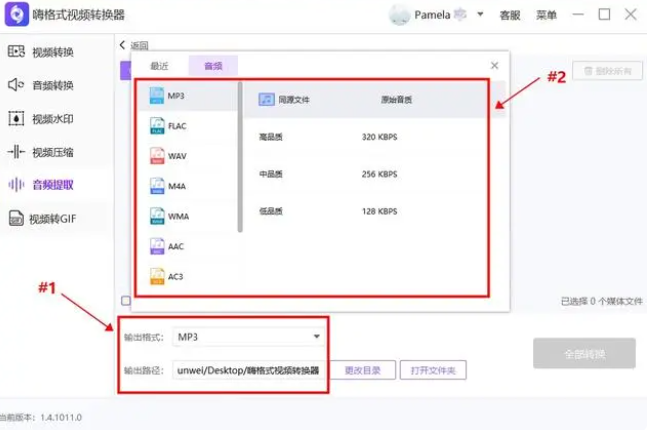Tick the select-all checkbox at bottom left
This screenshot has height=430, width=647.
coord(126,300)
